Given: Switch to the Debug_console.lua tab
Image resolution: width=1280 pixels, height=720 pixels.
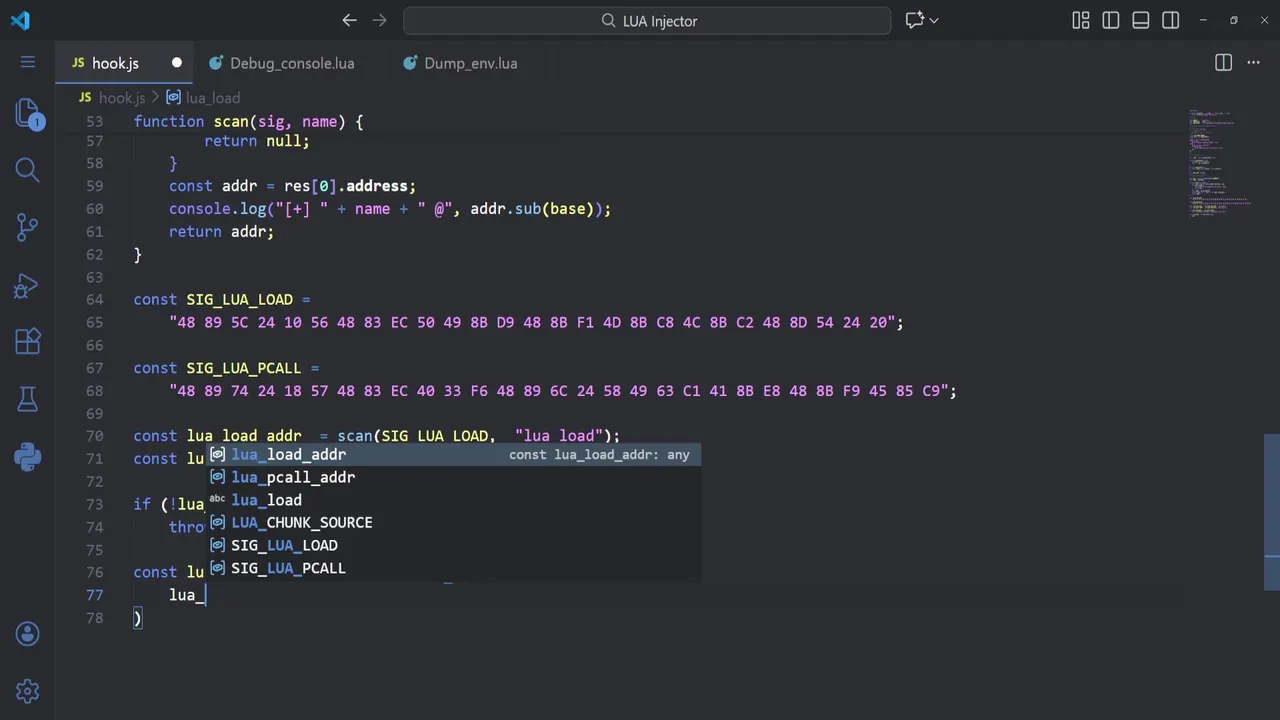Looking at the screenshot, I should coord(291,63).
